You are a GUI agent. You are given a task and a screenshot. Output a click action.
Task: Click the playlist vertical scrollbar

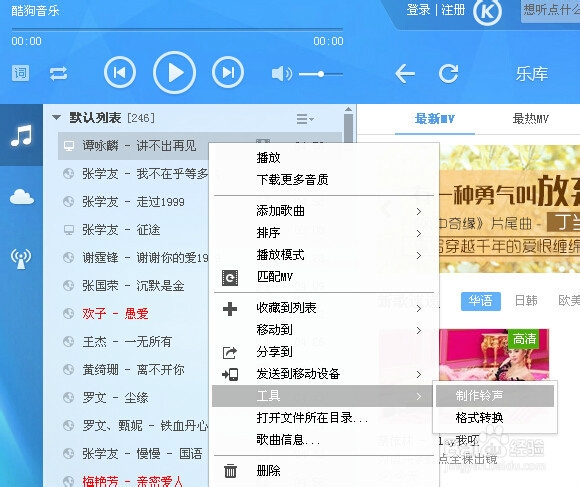(x=348, y=128)
